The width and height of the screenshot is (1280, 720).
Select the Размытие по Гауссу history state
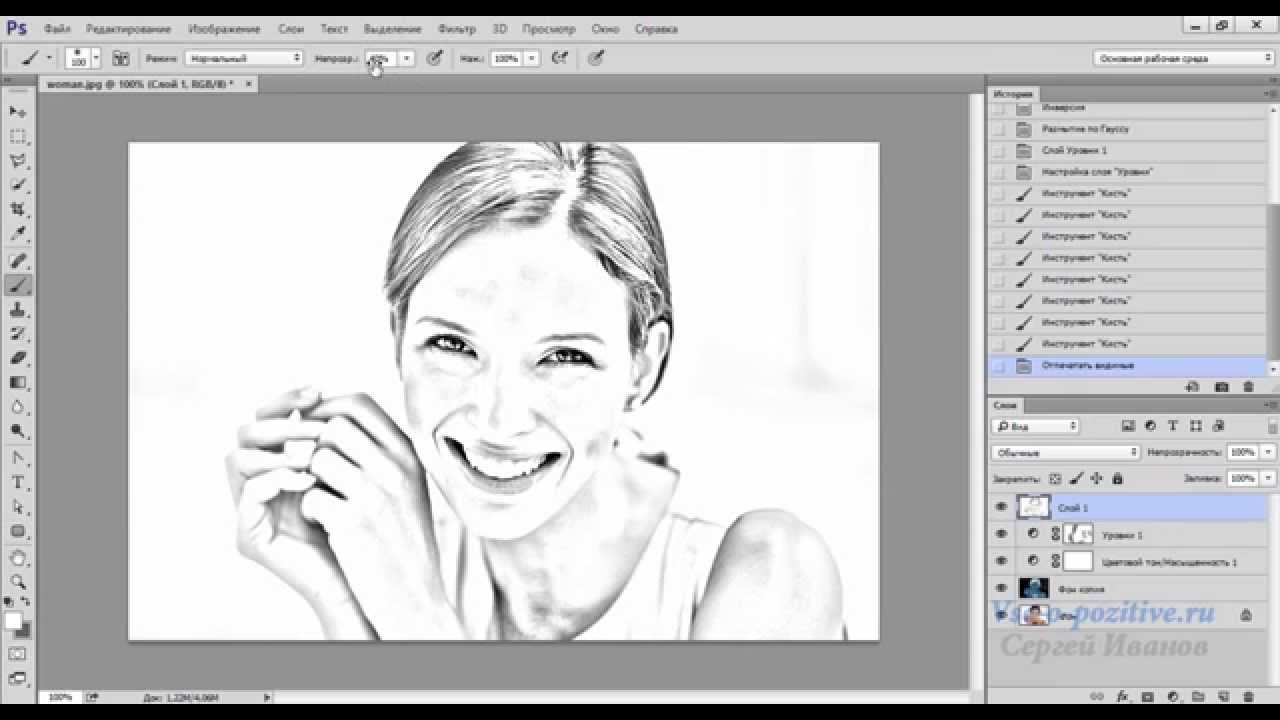(x=1127, y=129)
